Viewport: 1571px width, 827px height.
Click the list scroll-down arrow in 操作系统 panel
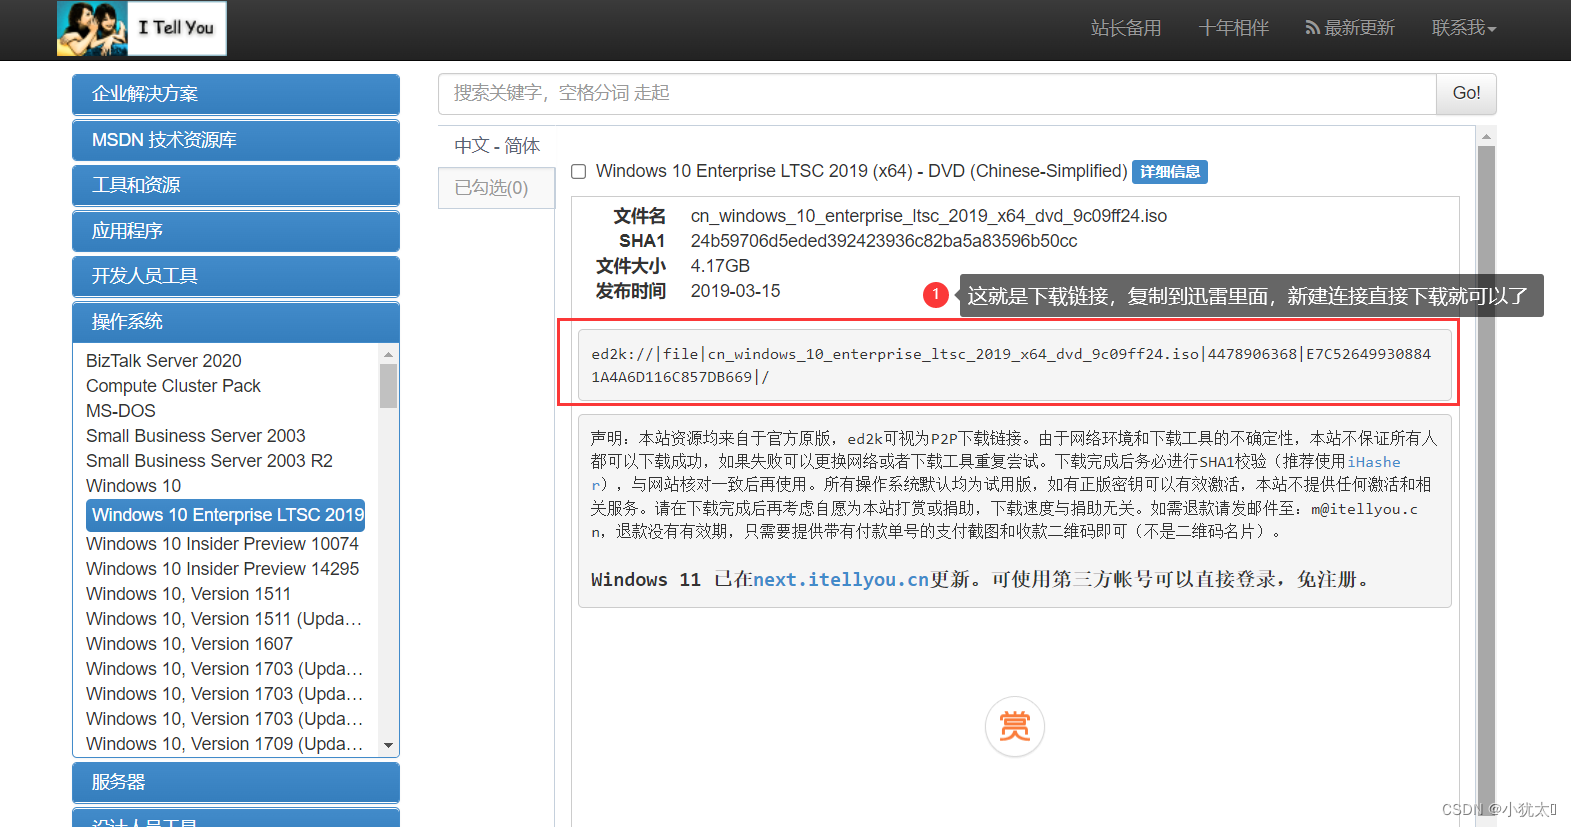389,746
